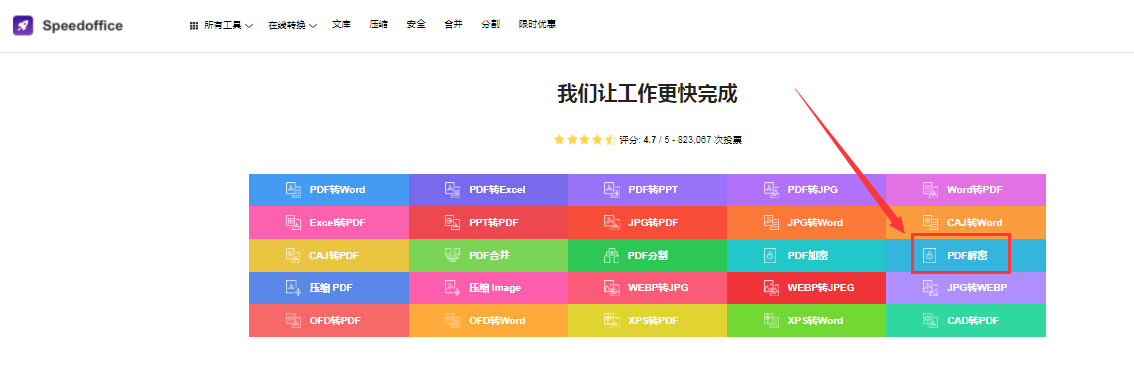The height and width of the screenshot is (379, 1134).
Task: Click the Speedoffice rocket logo icon
Action: click(x=23, y=26)
